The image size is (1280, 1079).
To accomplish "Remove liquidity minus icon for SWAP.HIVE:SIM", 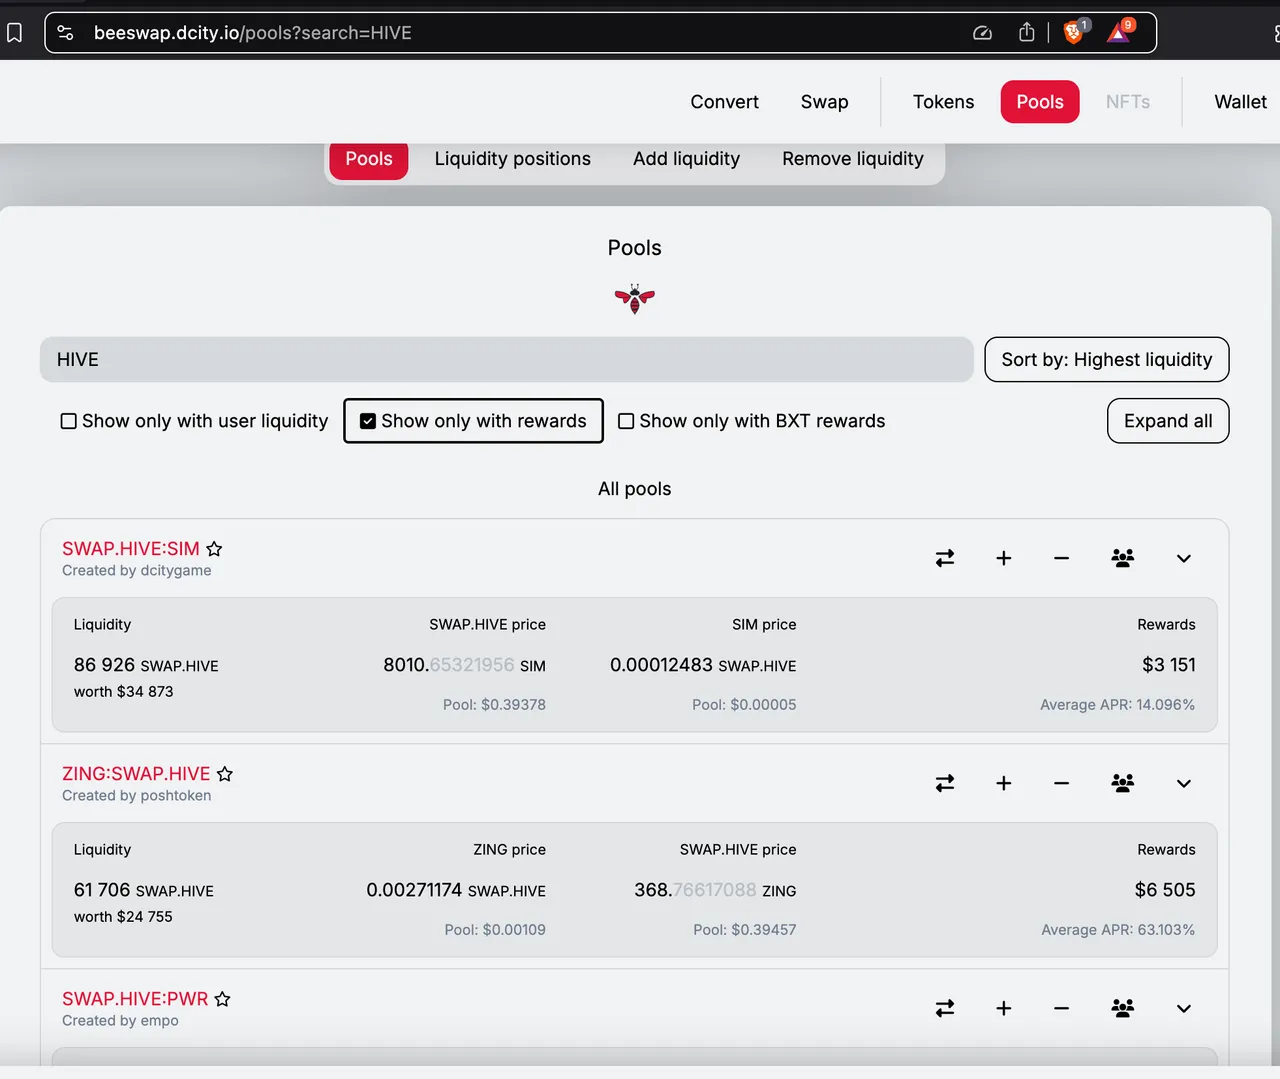I will pyautogui.click(x=1062, y=558).
